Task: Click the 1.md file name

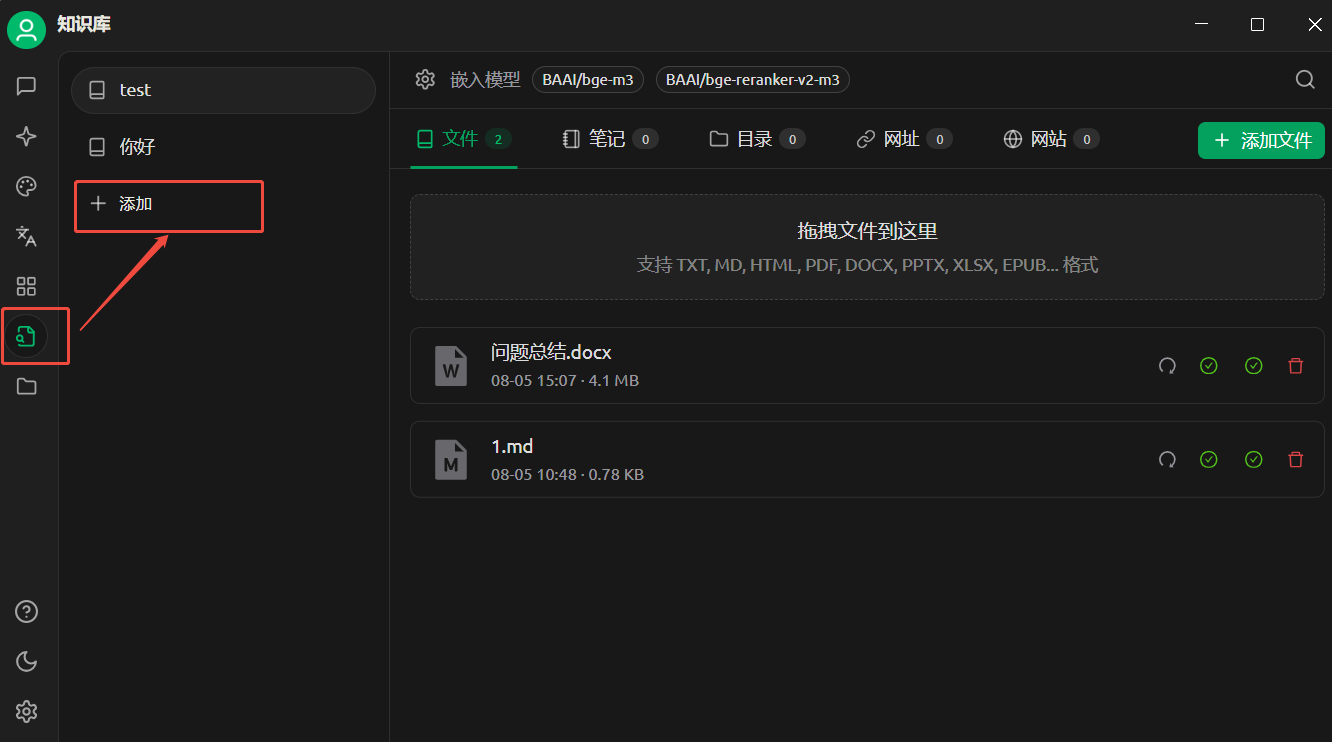Action: 512,446
